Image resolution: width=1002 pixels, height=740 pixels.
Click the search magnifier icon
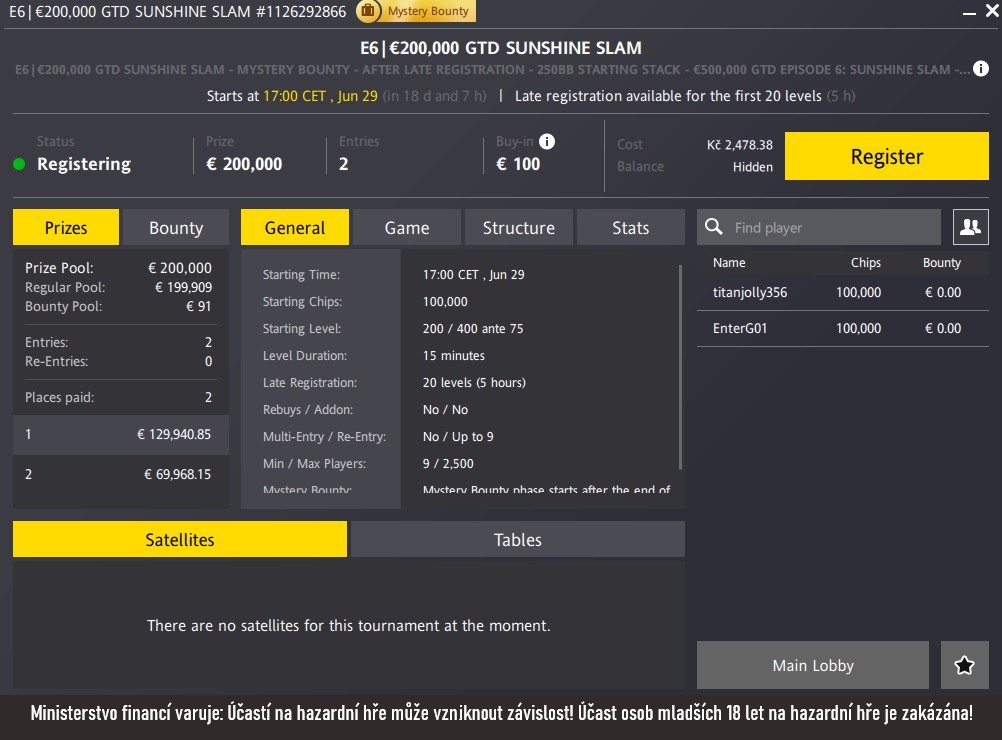pos(714,227)
